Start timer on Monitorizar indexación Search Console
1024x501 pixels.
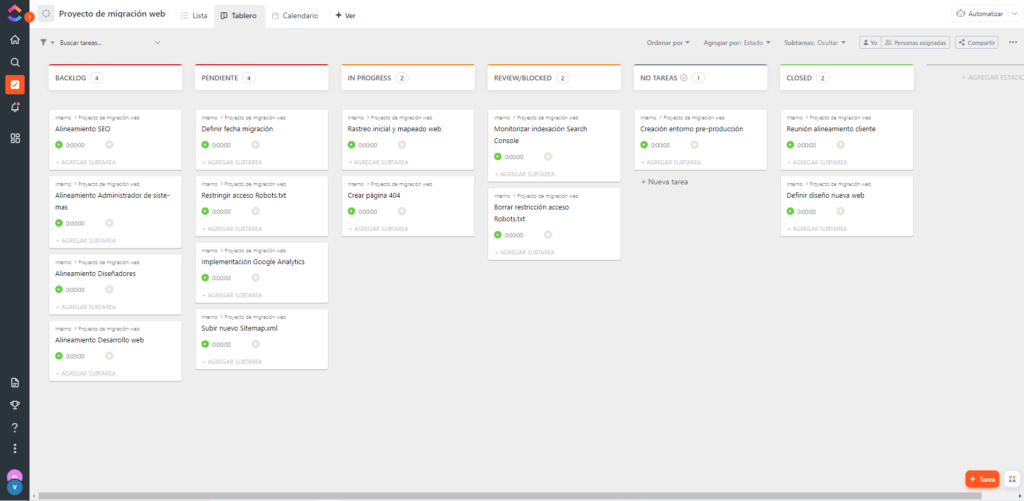498,157
